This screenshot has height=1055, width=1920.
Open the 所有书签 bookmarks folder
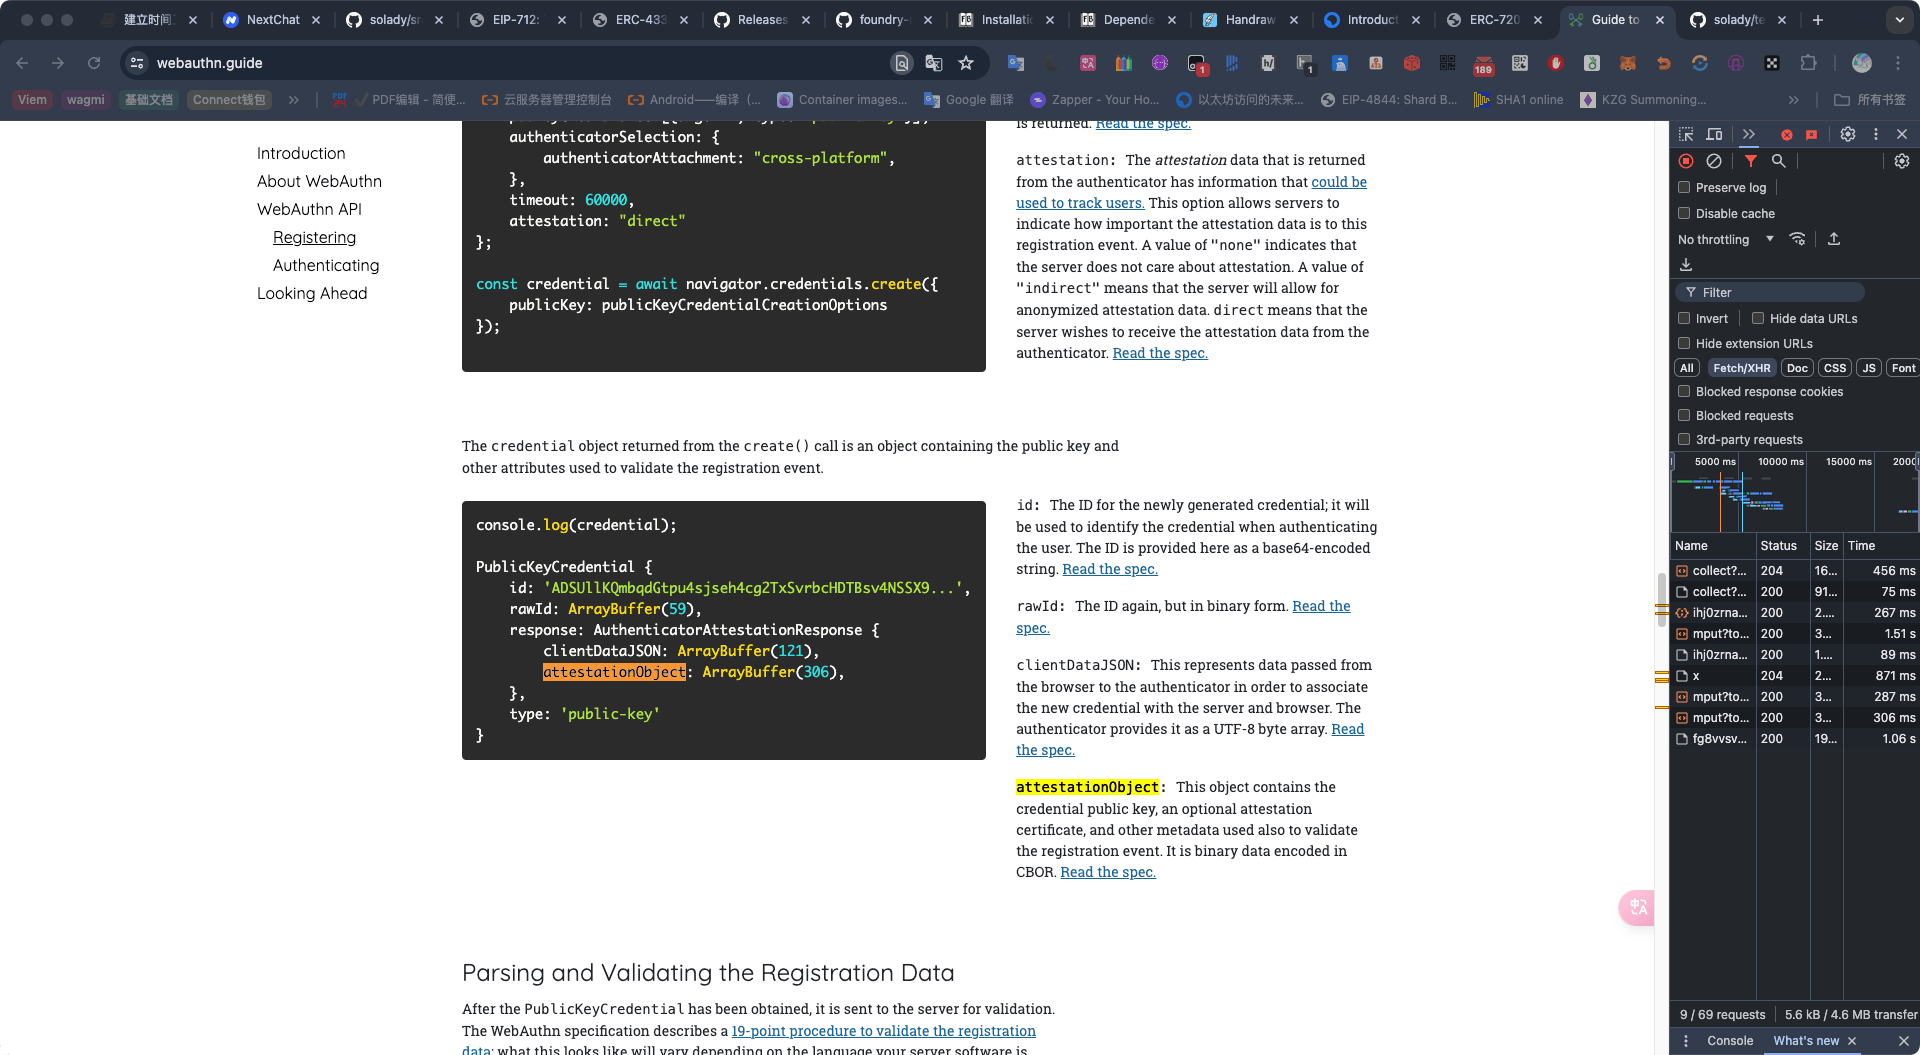click(1870, 100)
